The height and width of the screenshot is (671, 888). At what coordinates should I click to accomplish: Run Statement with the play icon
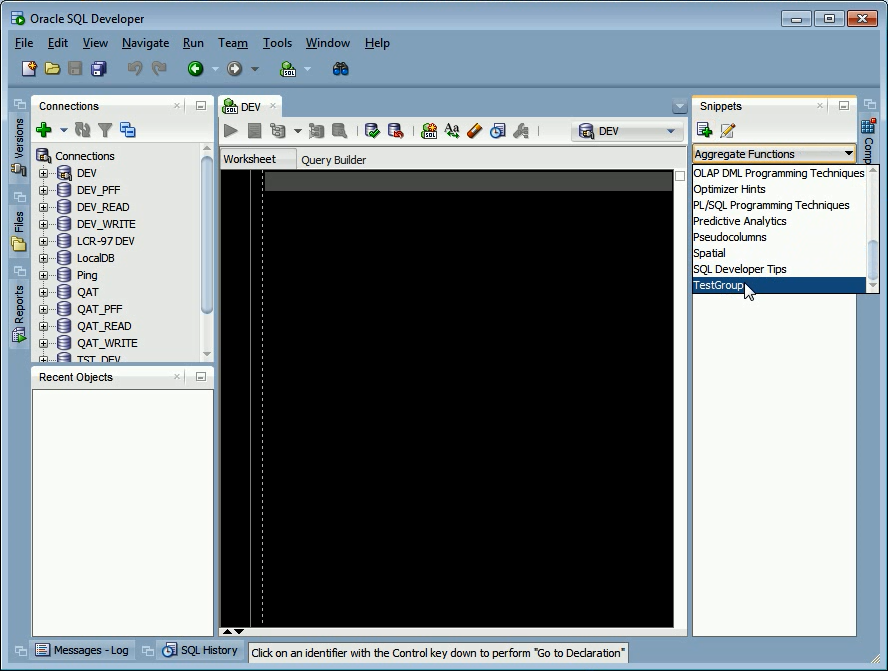tap(230, 131)
